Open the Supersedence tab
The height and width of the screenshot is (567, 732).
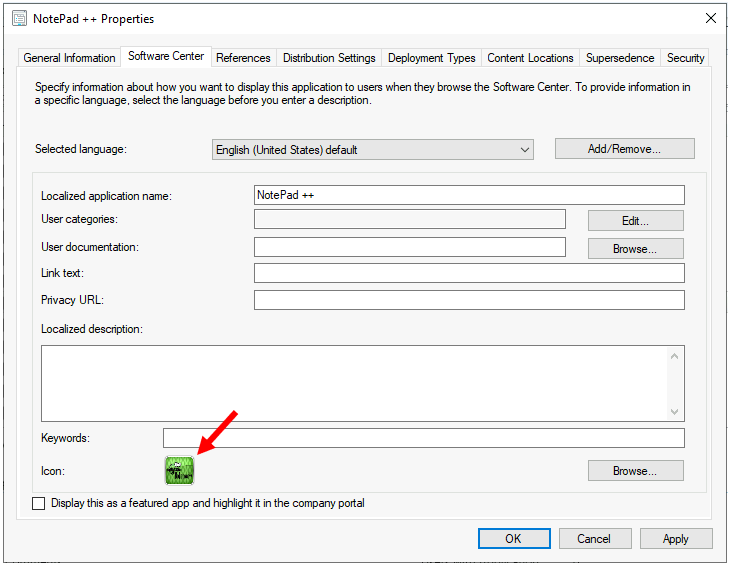pos(620,58)
